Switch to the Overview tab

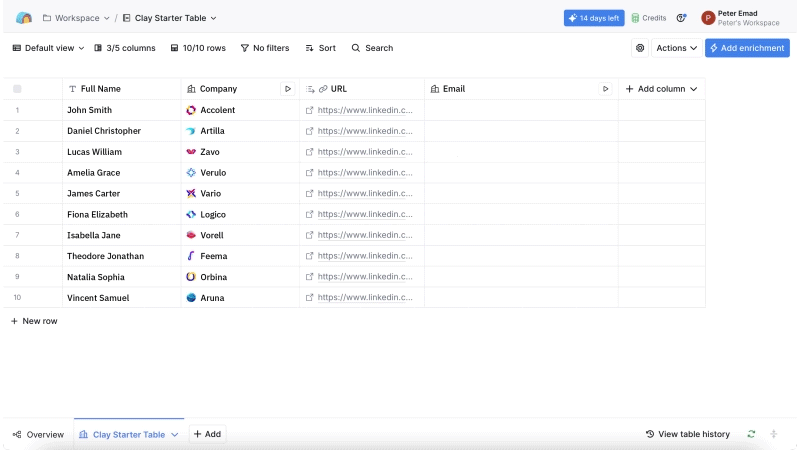tap(39, 435)
